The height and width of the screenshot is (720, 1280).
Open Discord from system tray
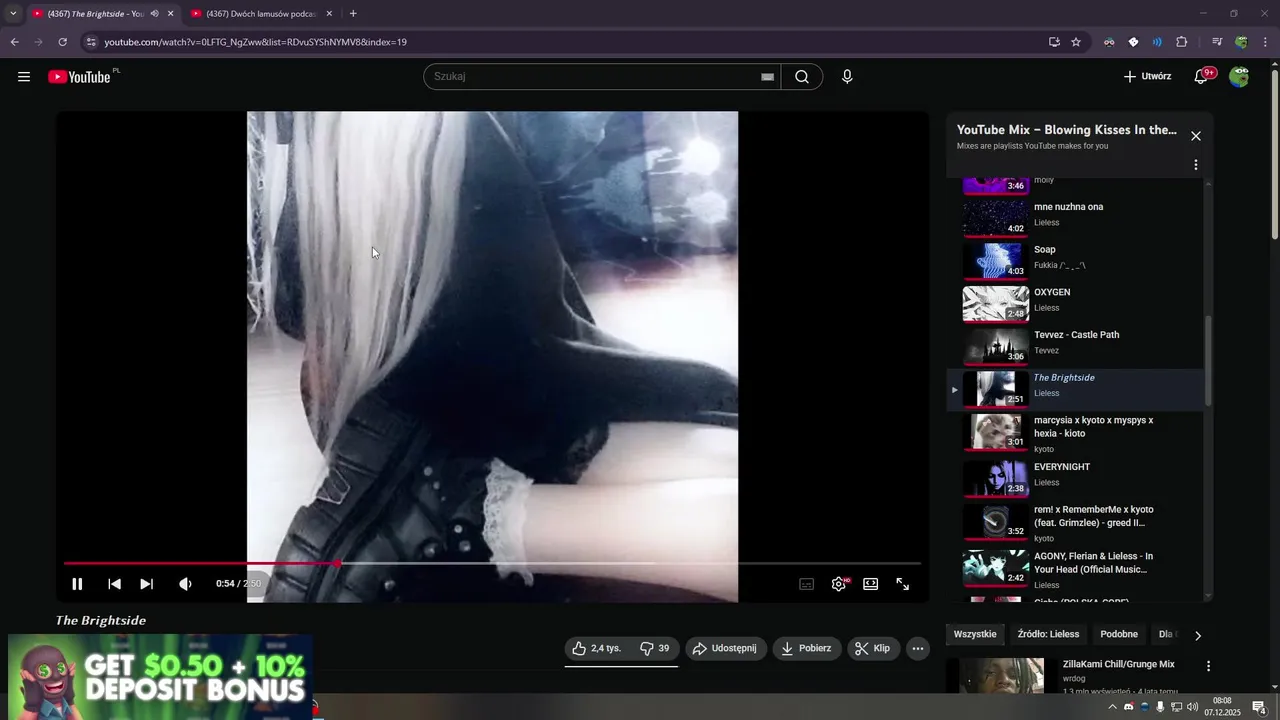coord(1129,707)
